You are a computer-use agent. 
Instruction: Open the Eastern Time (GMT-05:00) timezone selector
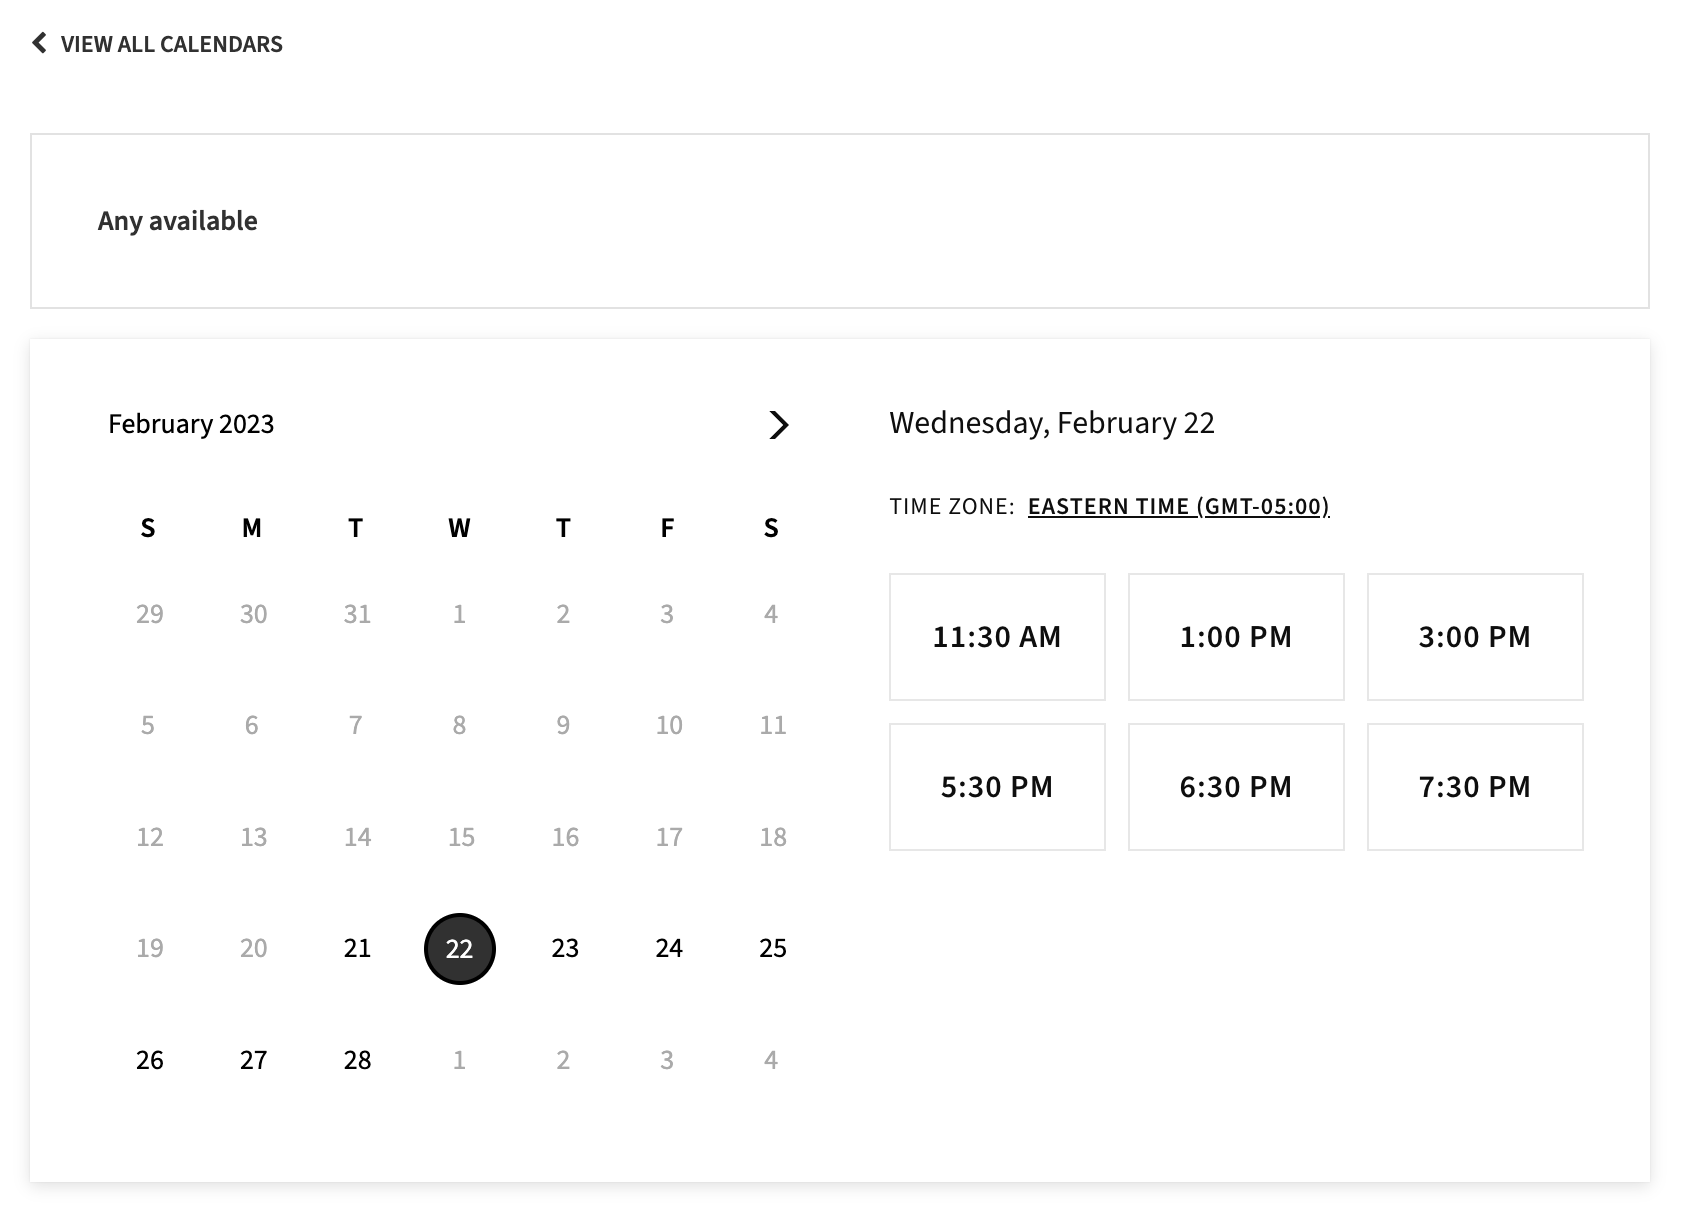(1179, 506)
